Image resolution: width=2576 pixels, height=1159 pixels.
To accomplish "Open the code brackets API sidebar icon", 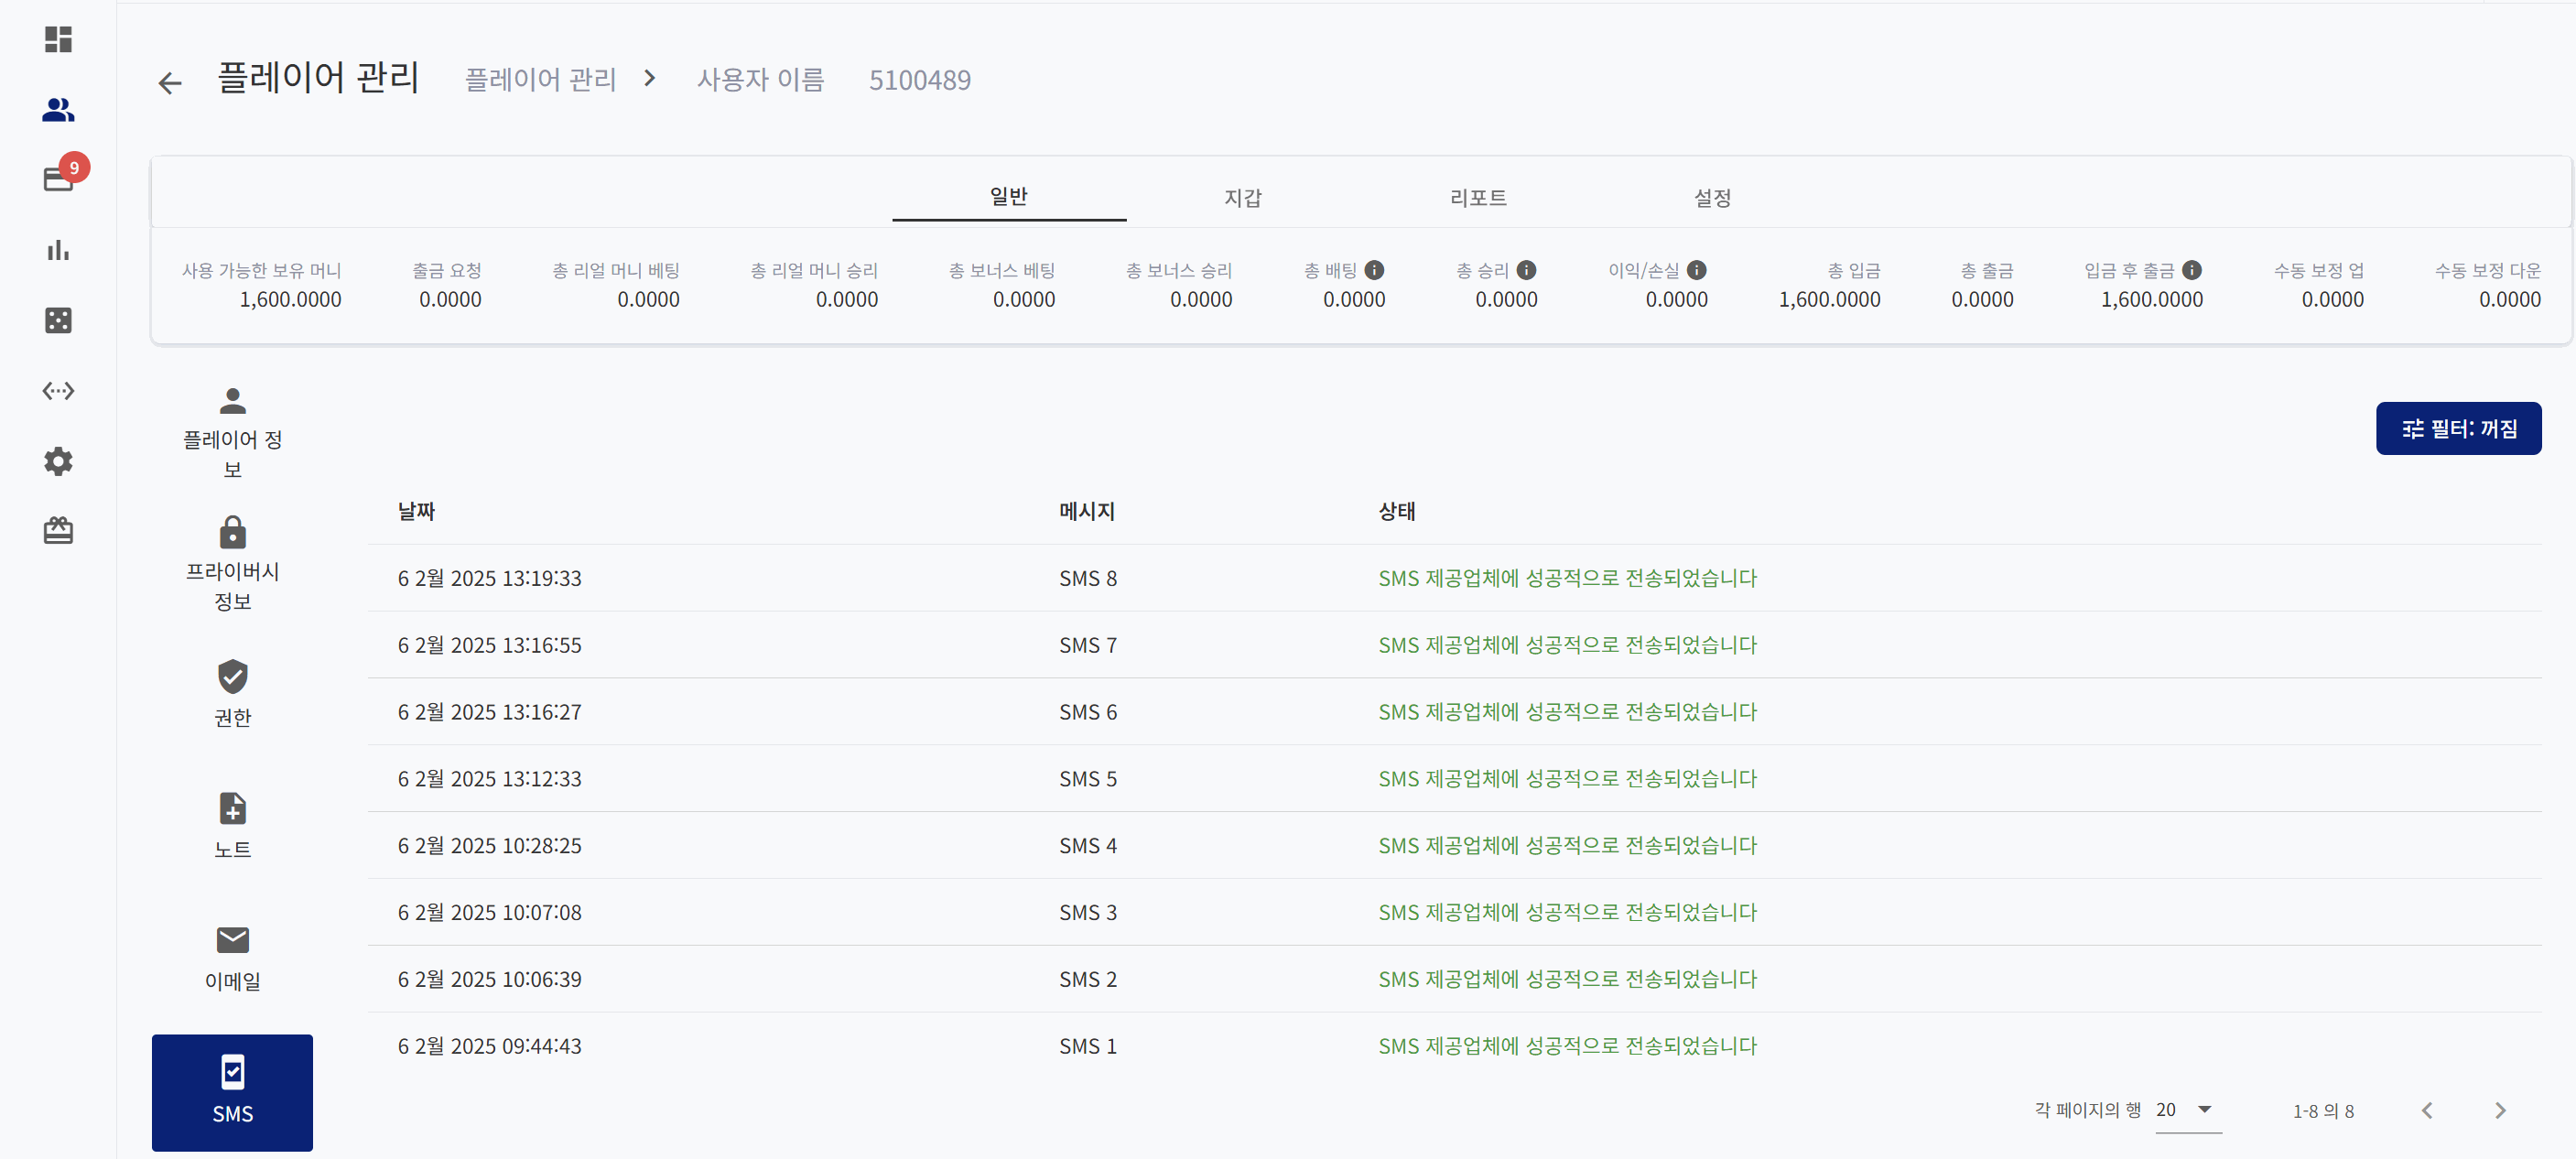I will (x=58, y=390).
